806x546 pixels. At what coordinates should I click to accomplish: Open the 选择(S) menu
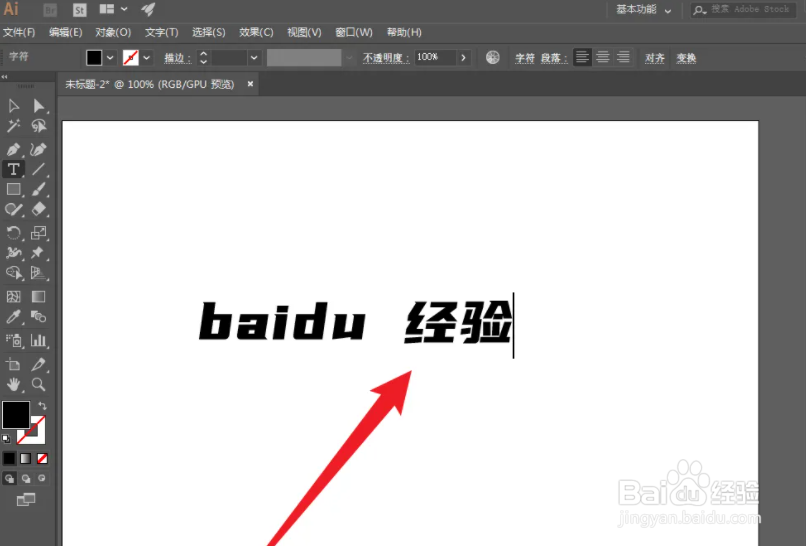click(x=209, y=32)
